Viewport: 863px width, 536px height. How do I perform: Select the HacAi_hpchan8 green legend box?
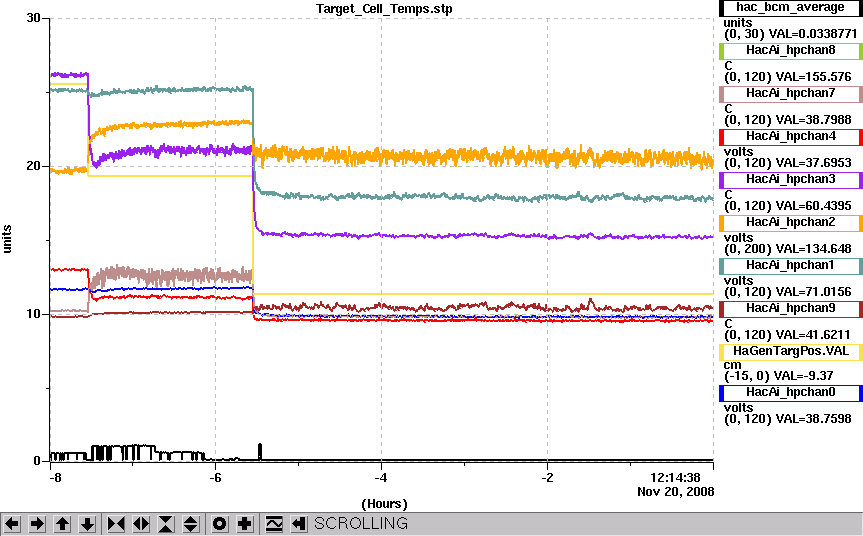tap(790, 51)
